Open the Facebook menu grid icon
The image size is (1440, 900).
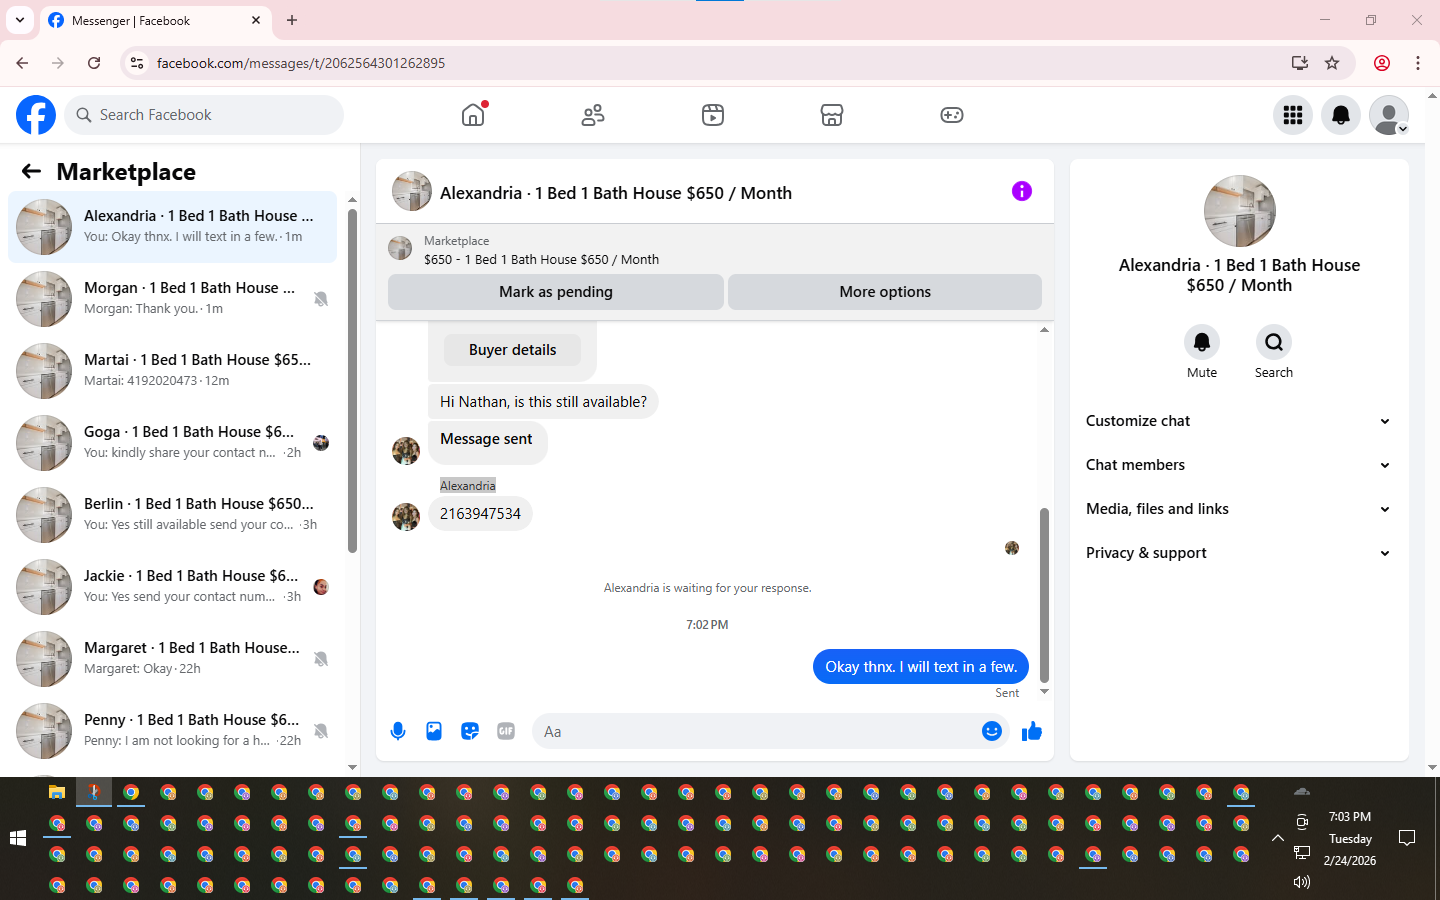(1293, 115)
